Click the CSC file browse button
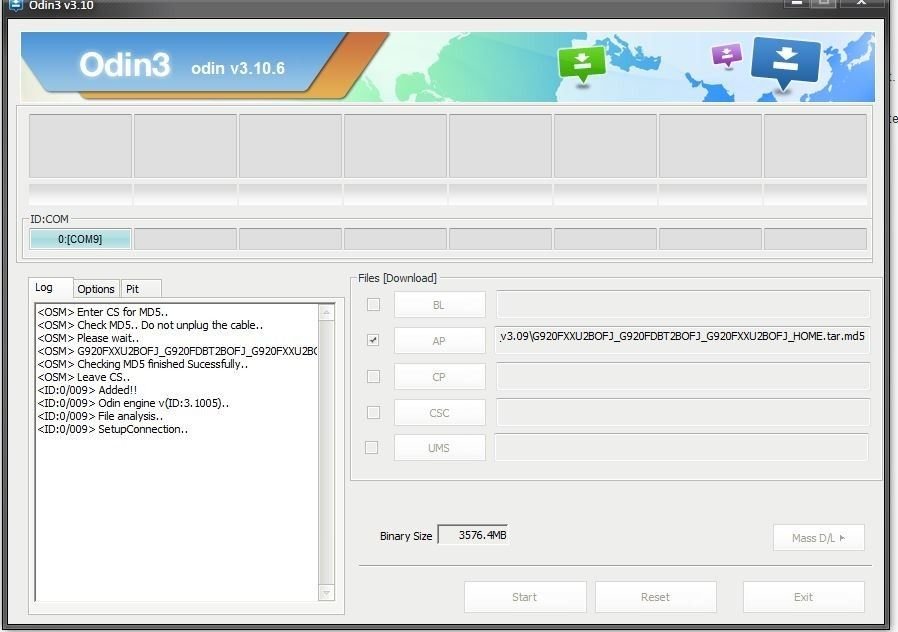 click(x=439, y=413)
